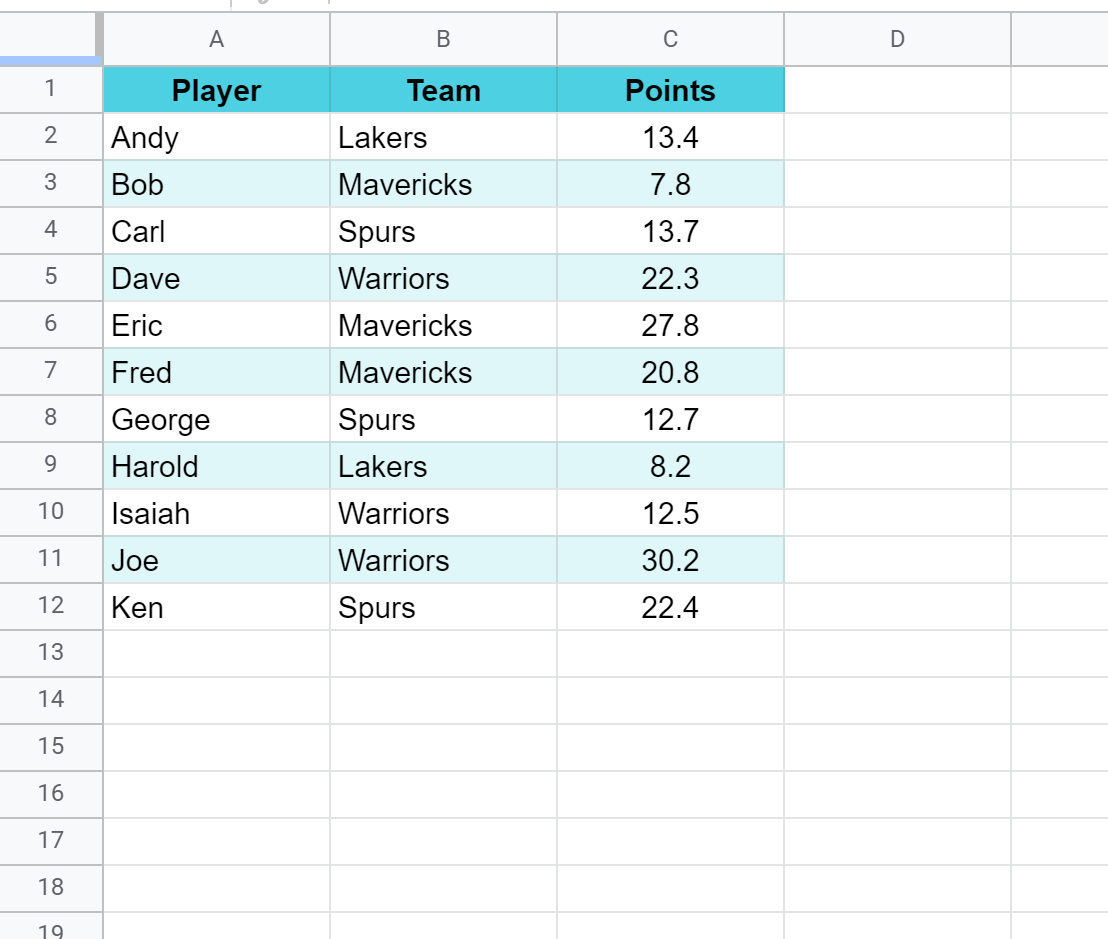Select the cell containing Ken

pos(216,607)
